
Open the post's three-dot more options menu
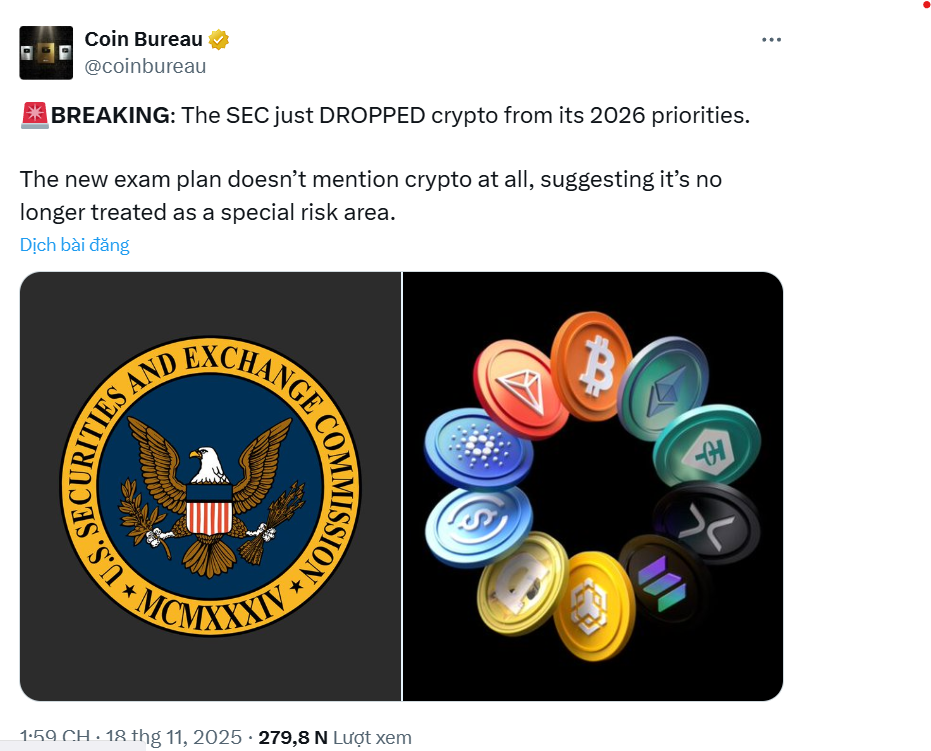771,40
